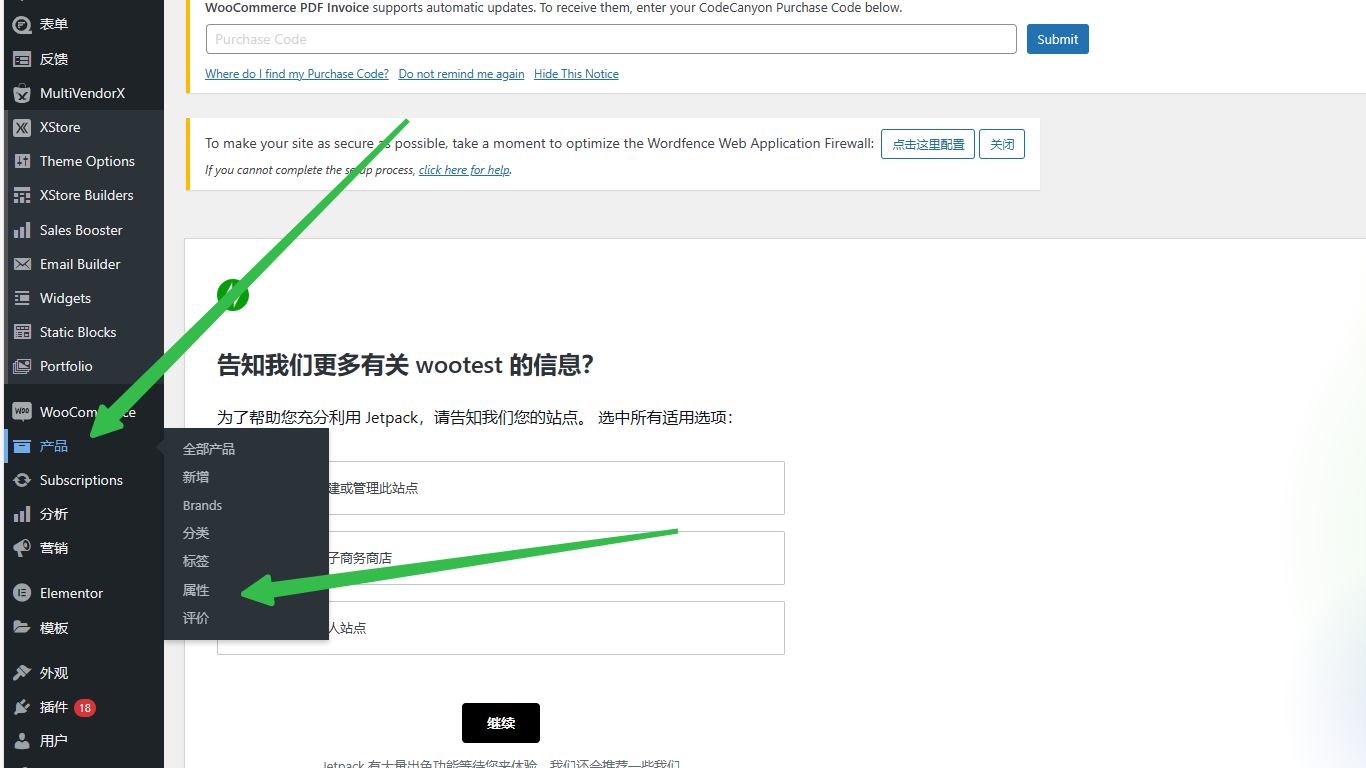Viewport: 1366px width, 768px height.
Task: Select 分类 submenu entry
Action: [196, 533]
